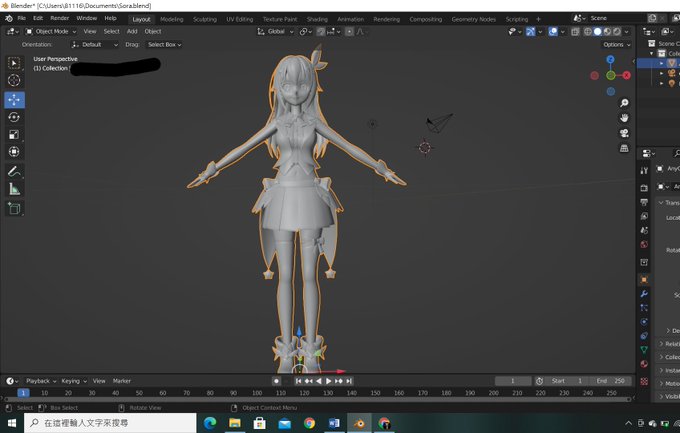680x433 pixels.
Task: Switch perspective/orthographic grid icon
Action: point(624,148)
